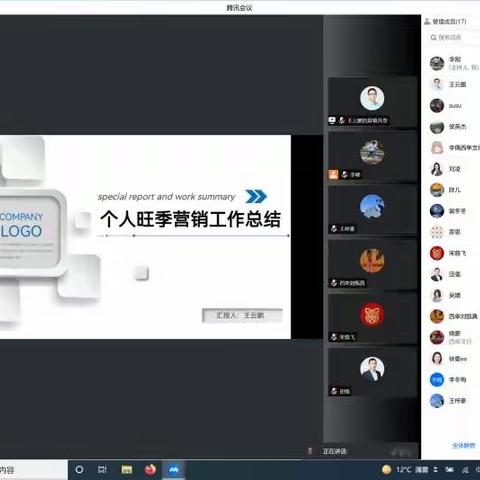Select 王梓豪 at the bottom of the member list

pyautogui.click(x=454, y=401)
